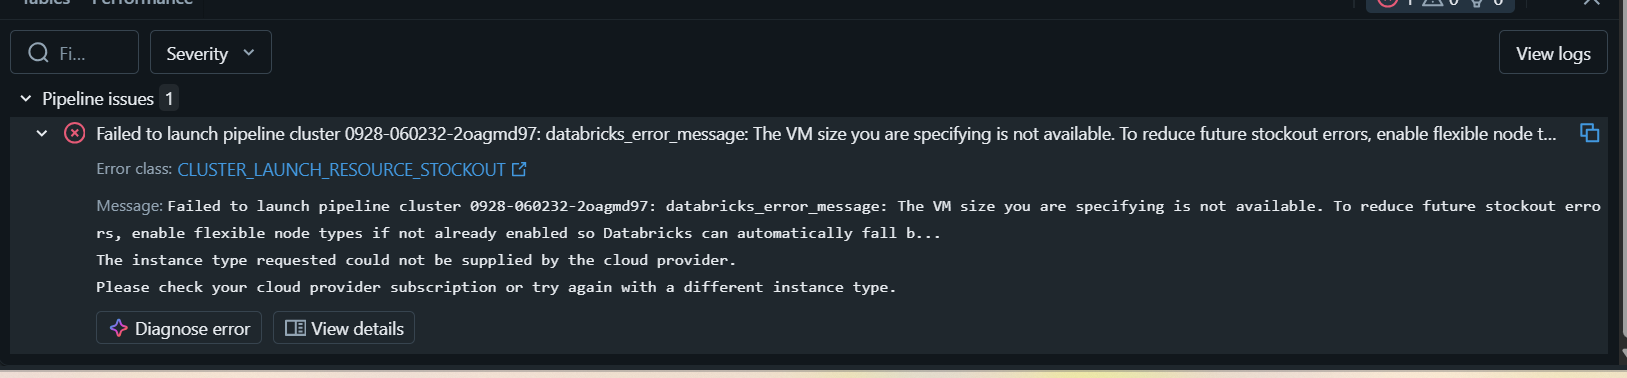The width and height of the screenshot is (1627, 378).
Task: Collapse the Pipeline issues section
Action: (x=26, y=99)
